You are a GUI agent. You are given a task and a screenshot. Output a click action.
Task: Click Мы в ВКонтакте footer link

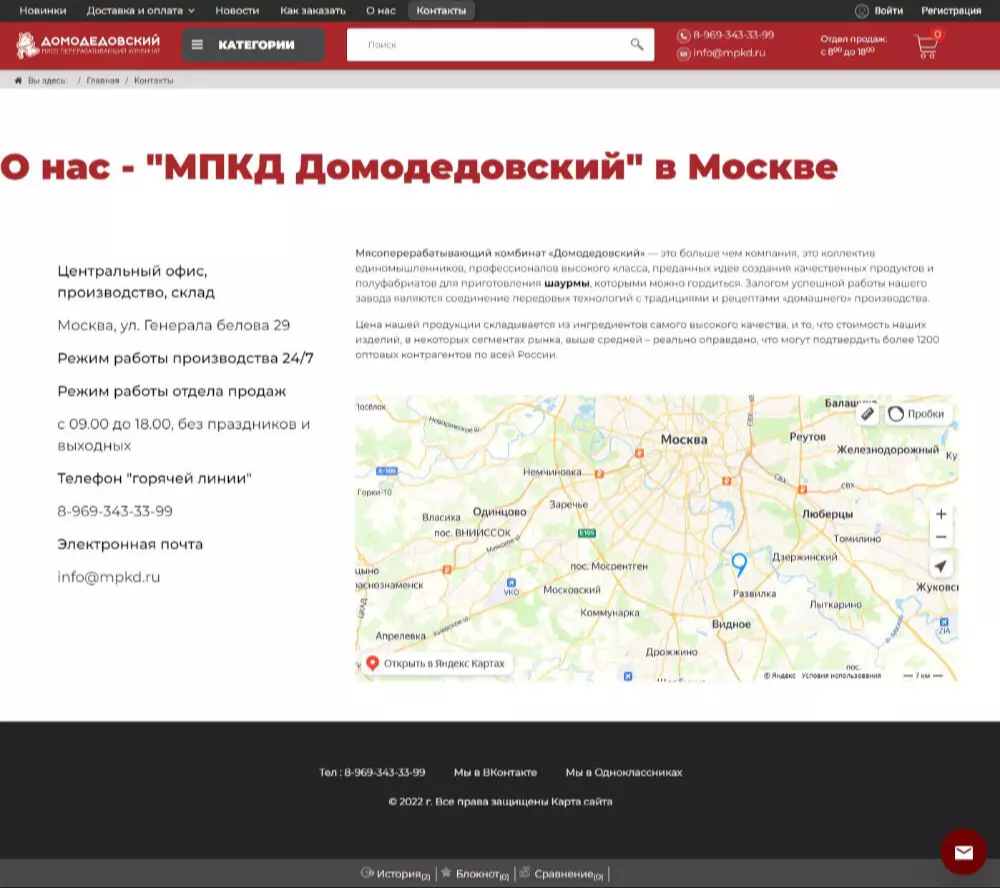(x=495, y=772)
